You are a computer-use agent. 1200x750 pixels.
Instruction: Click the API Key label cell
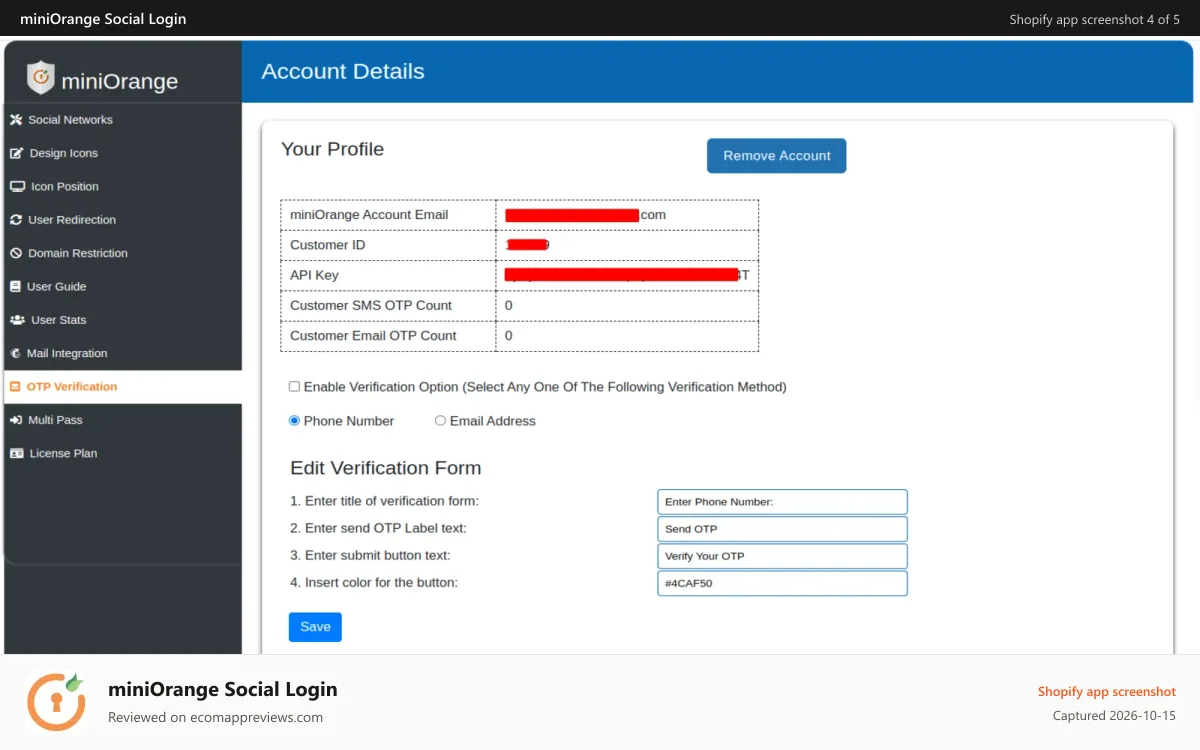(x=388, y=275)
